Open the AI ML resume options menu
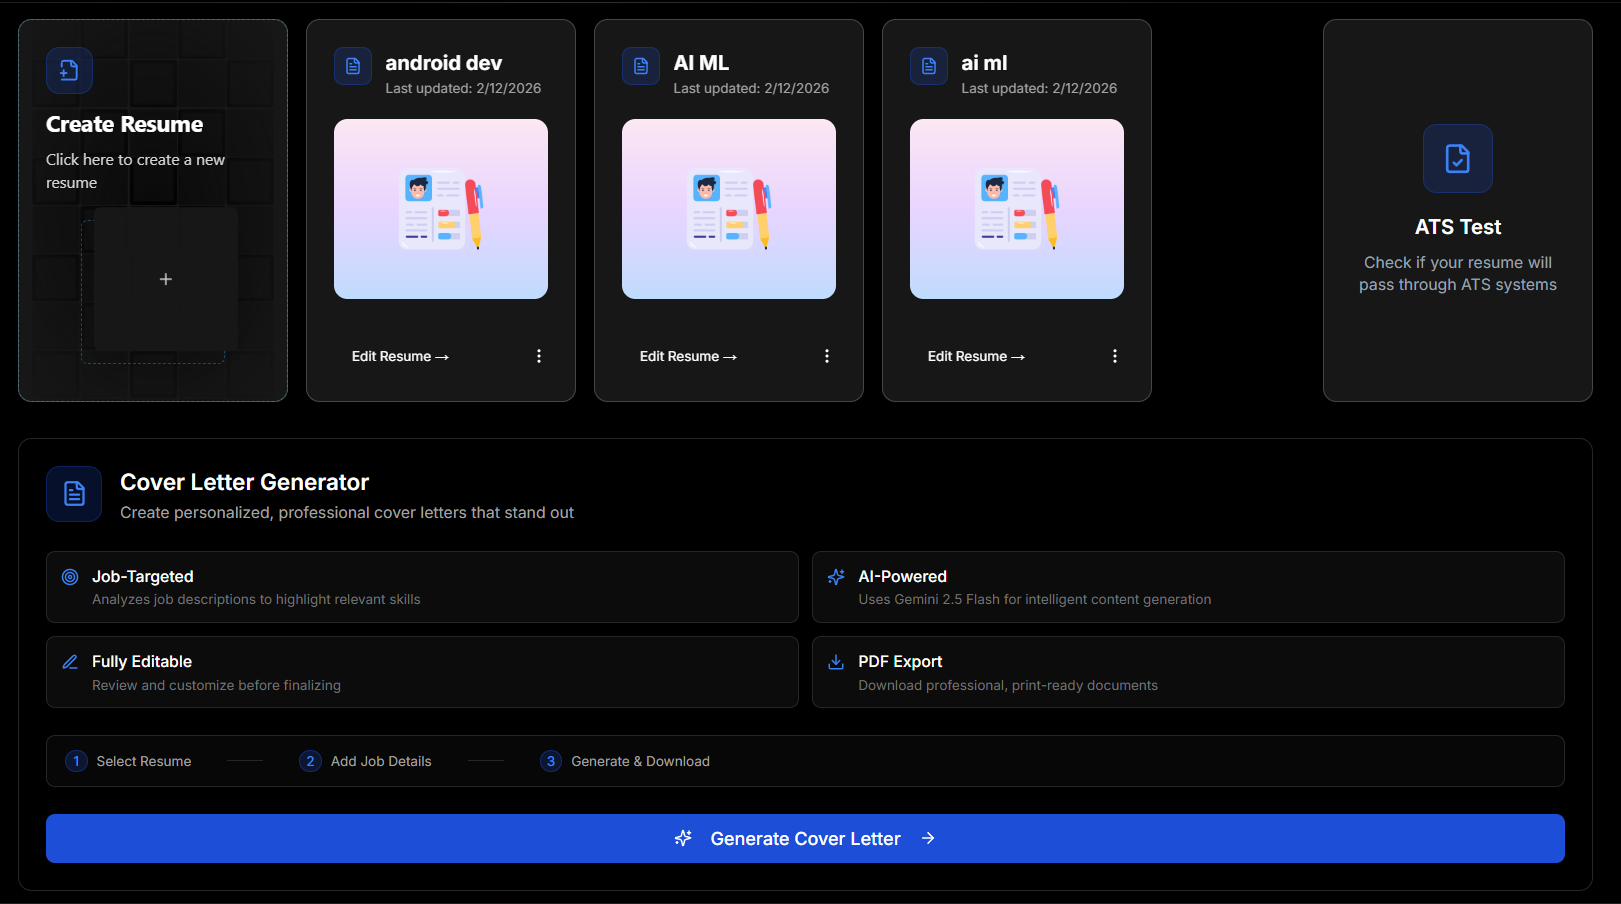 [x=827, y=356]
